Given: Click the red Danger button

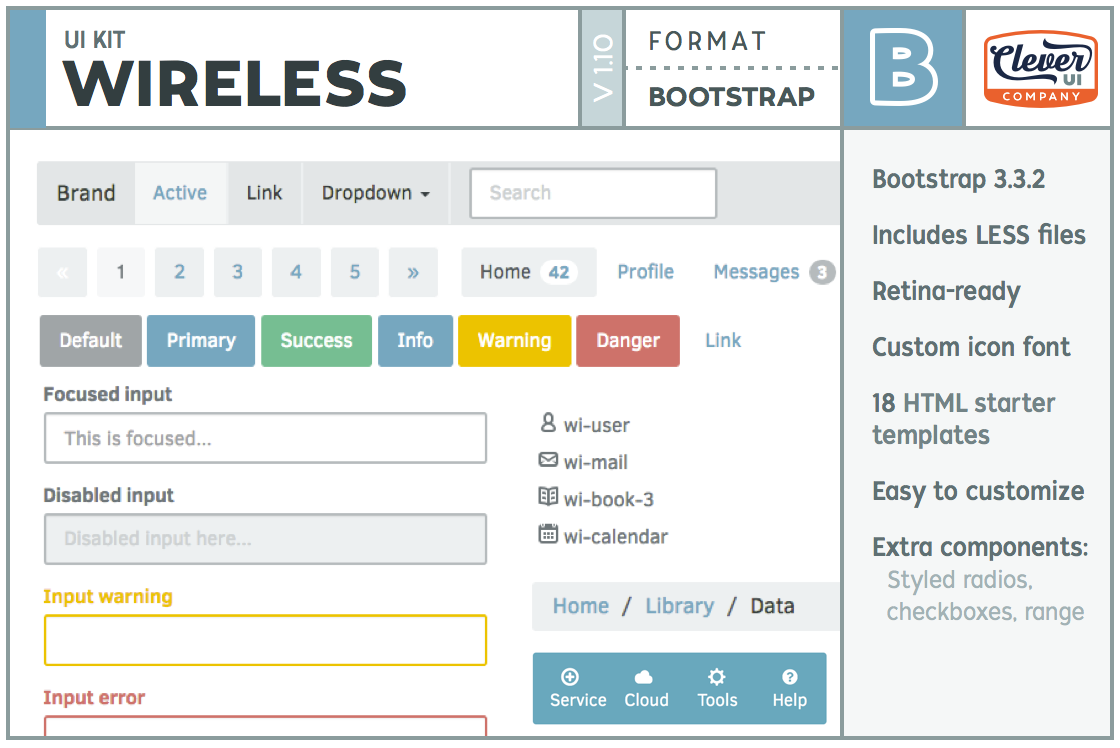Looking at the screenshot, I should [x=628, y=341].
